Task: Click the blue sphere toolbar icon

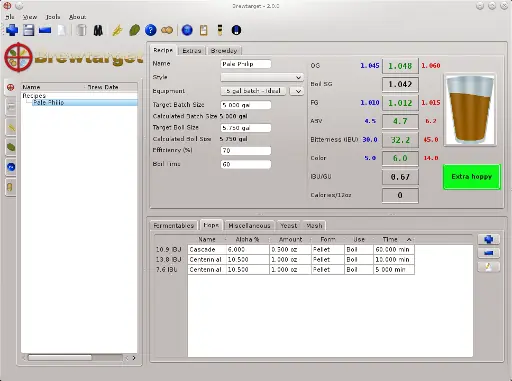Action: tap(187, 30)
